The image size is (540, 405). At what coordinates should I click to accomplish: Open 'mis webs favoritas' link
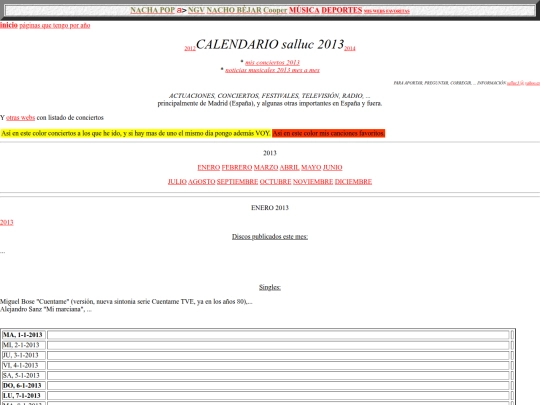[x=386, y=11]
